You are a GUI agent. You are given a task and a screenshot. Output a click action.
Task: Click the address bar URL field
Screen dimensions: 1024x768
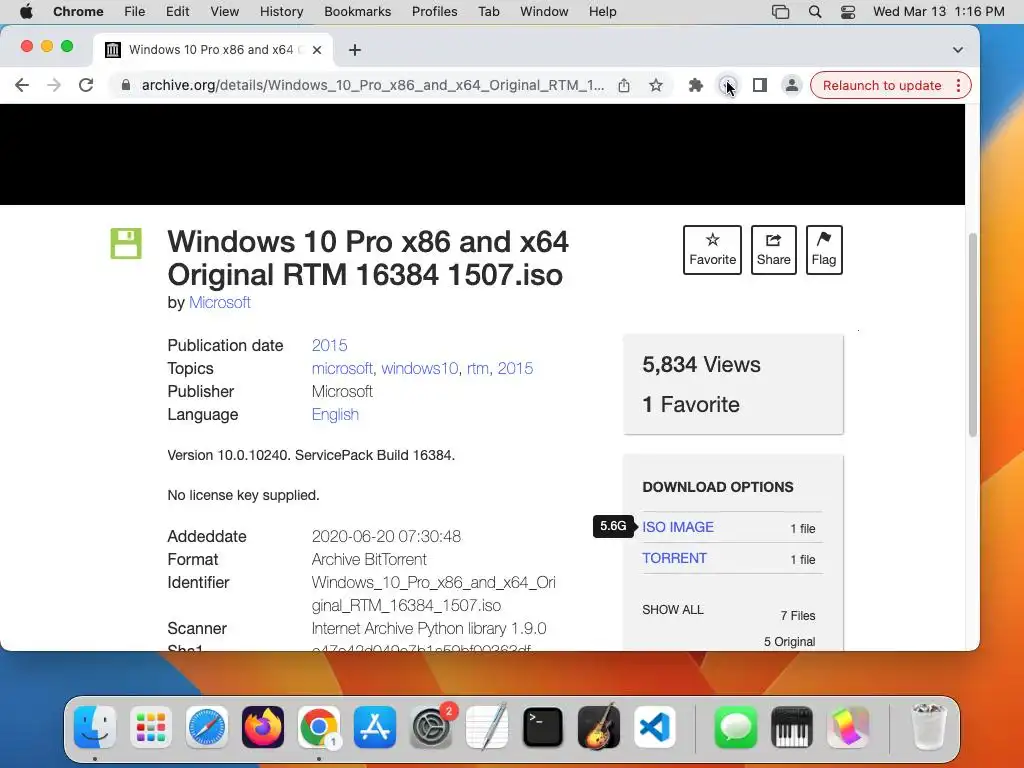pos(372,86)
